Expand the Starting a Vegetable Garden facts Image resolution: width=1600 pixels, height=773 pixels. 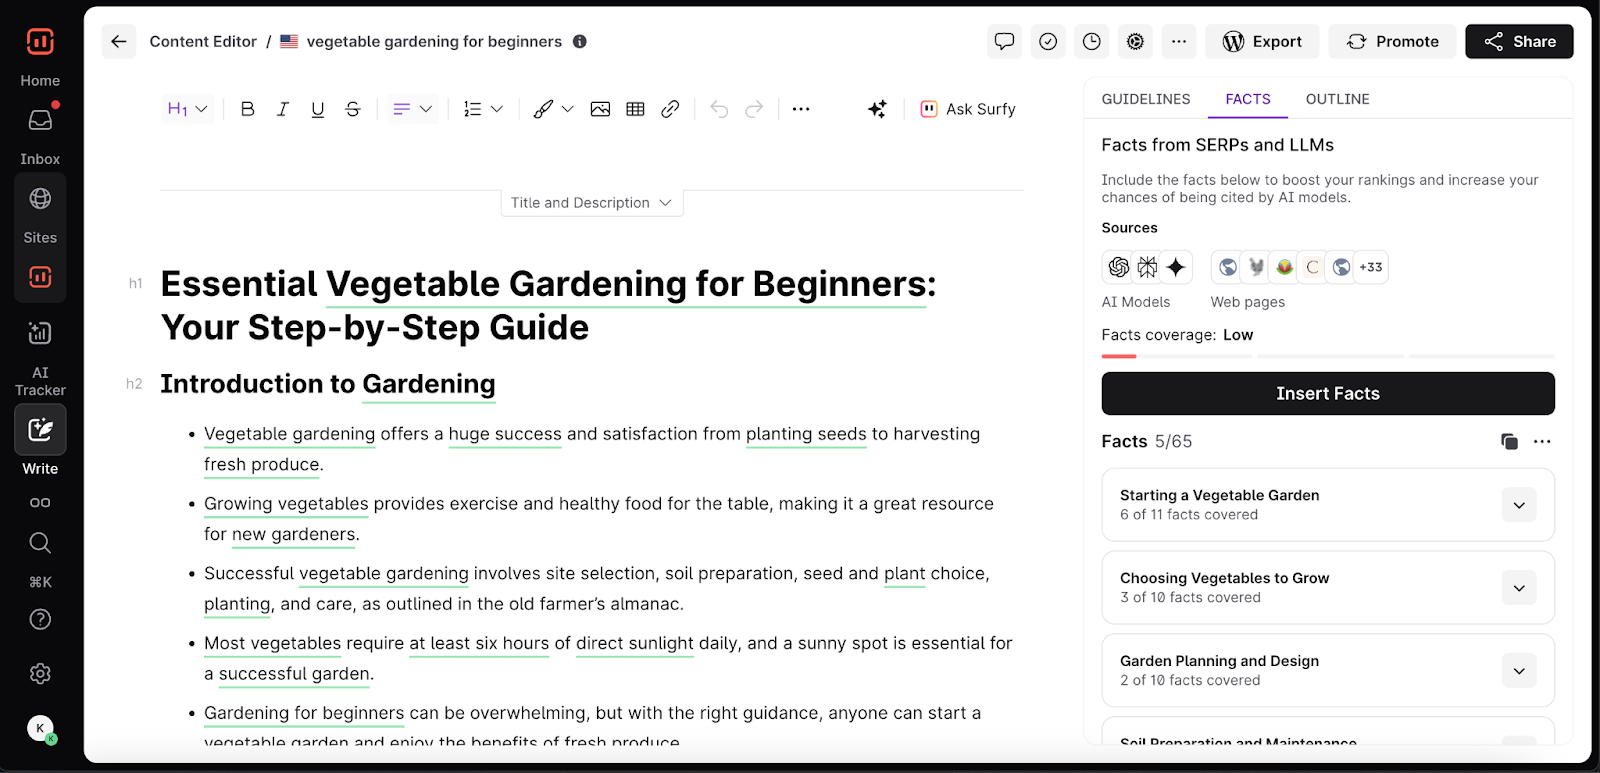click(x=1518, y=505)
